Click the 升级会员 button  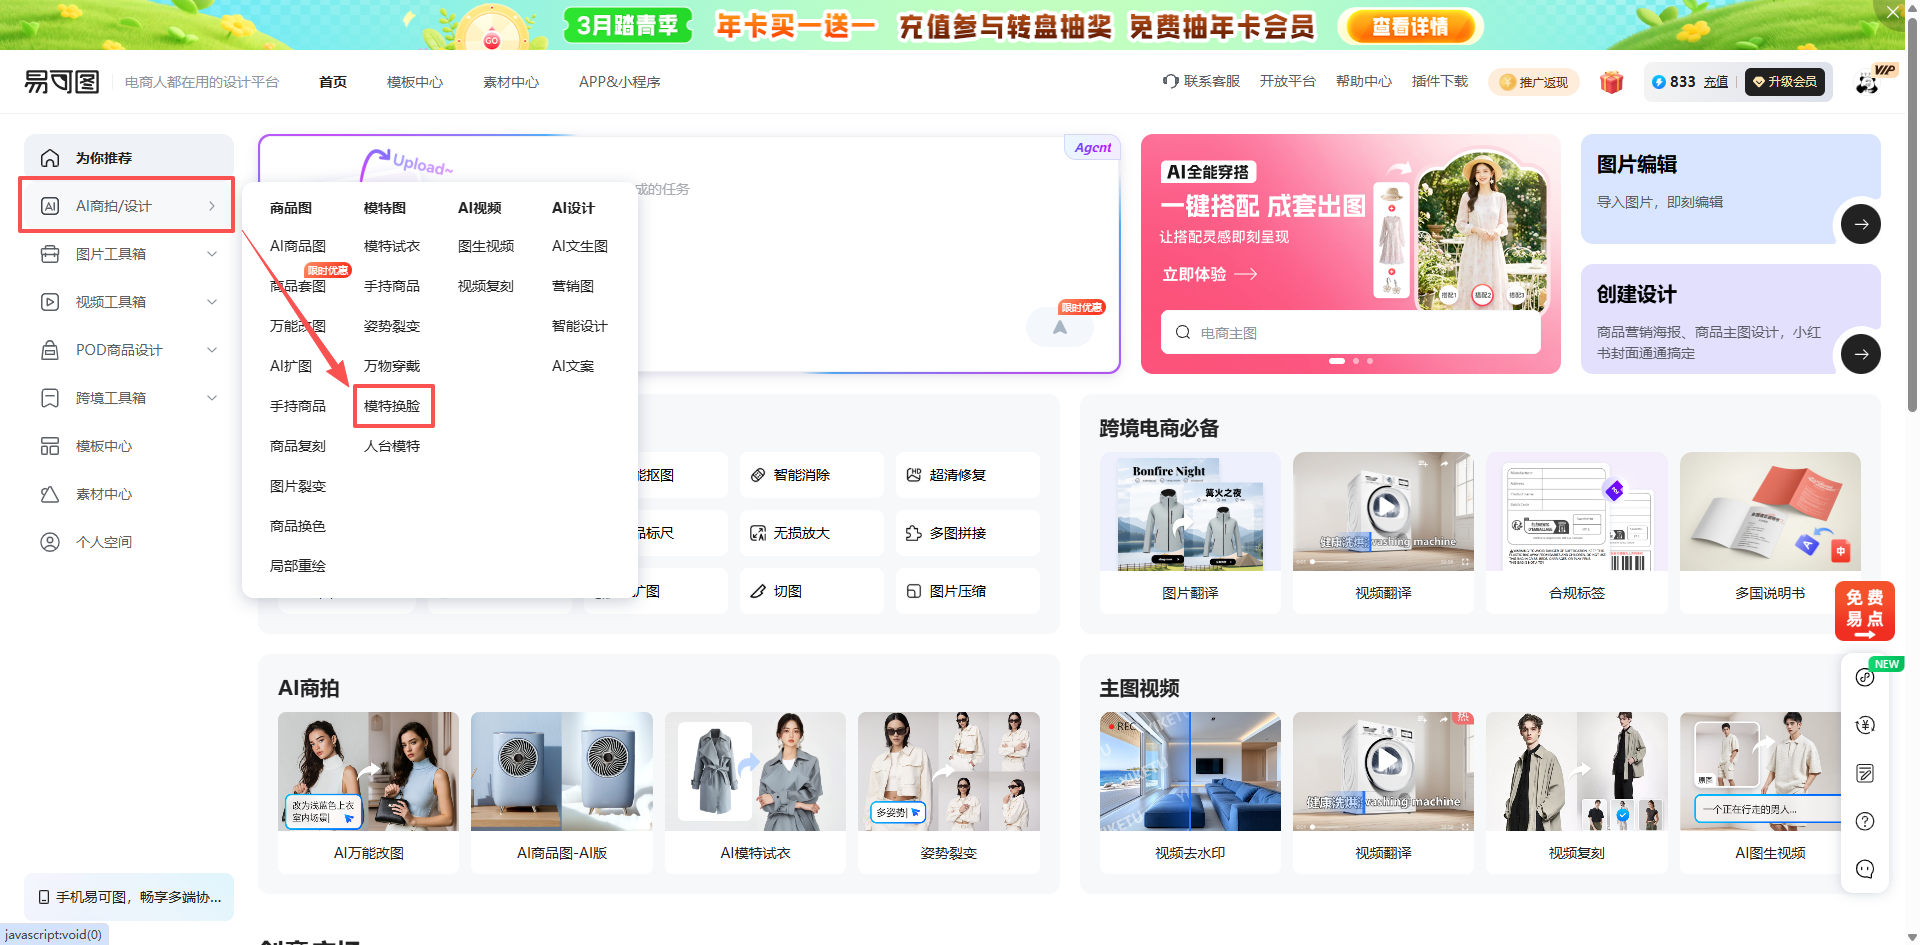(x=1785, y=82)
